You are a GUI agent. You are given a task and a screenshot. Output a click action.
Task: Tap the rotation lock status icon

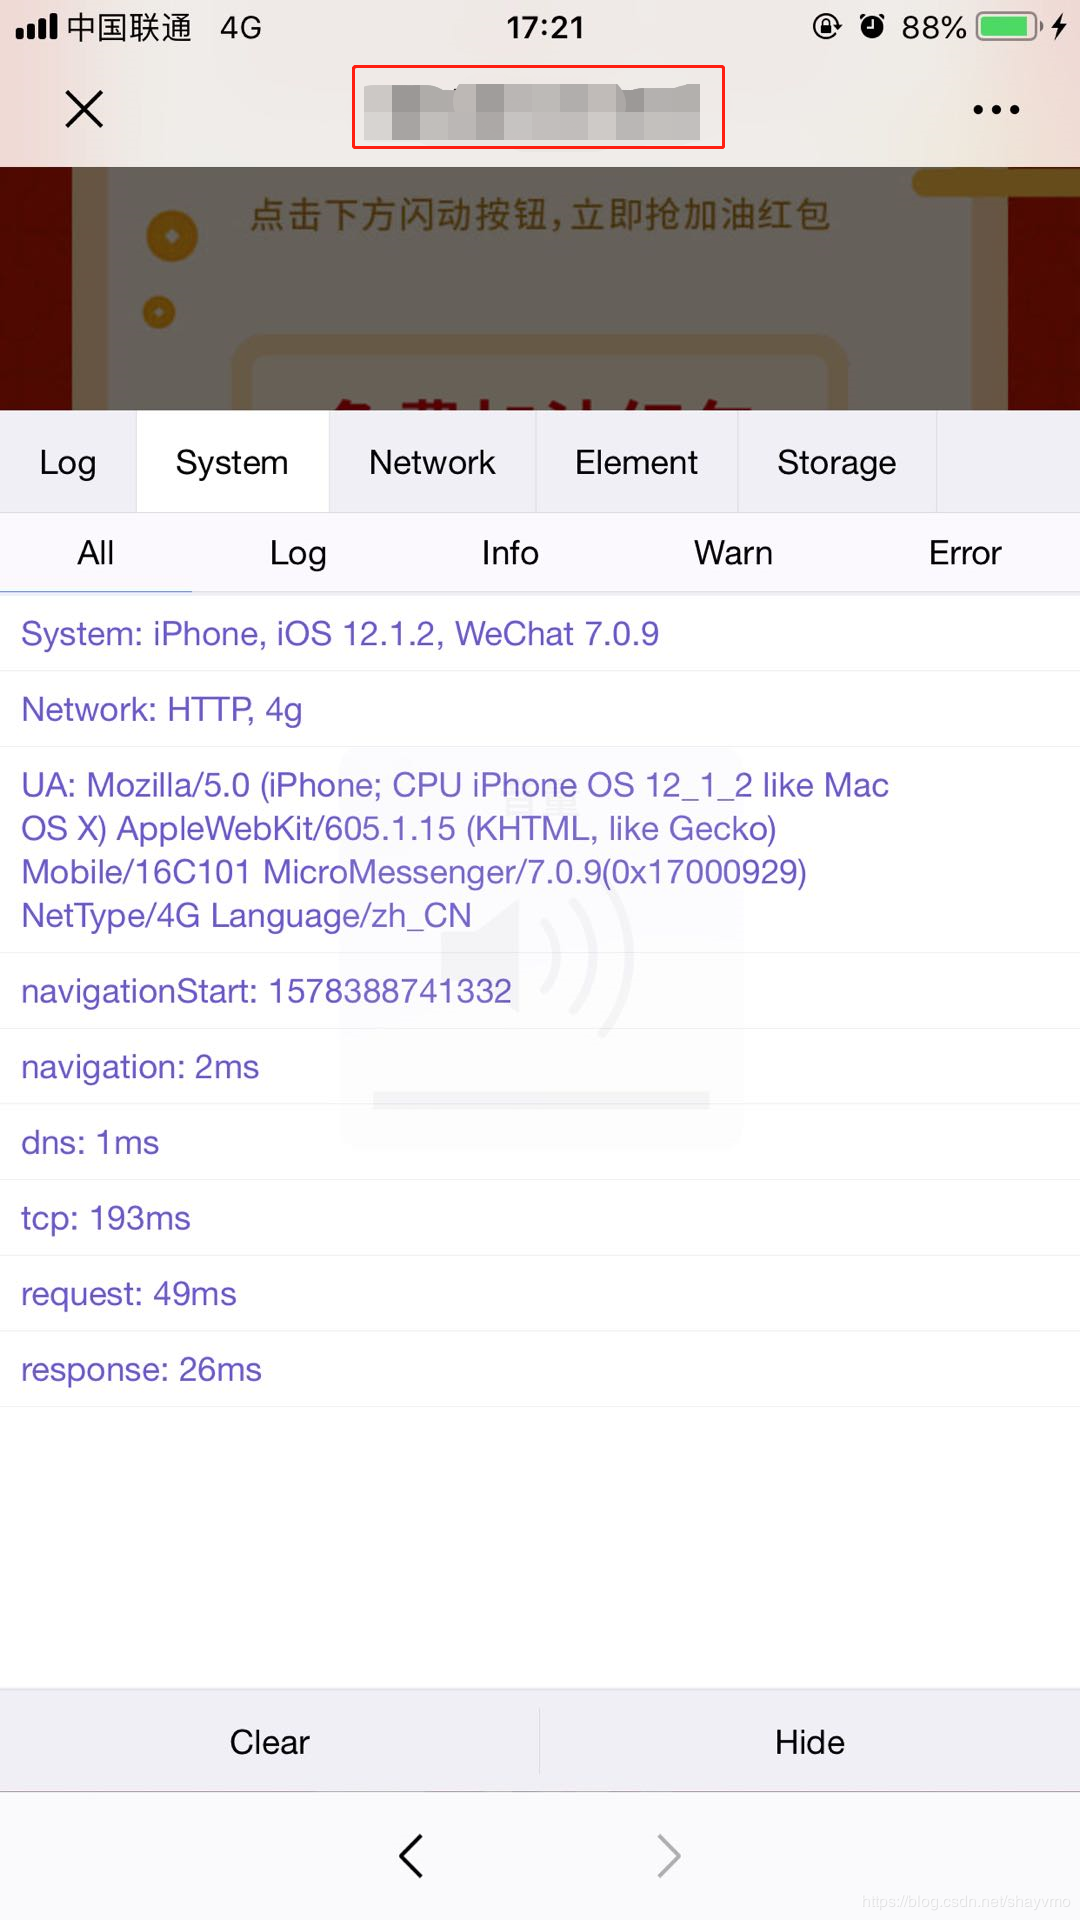point(826,27)
